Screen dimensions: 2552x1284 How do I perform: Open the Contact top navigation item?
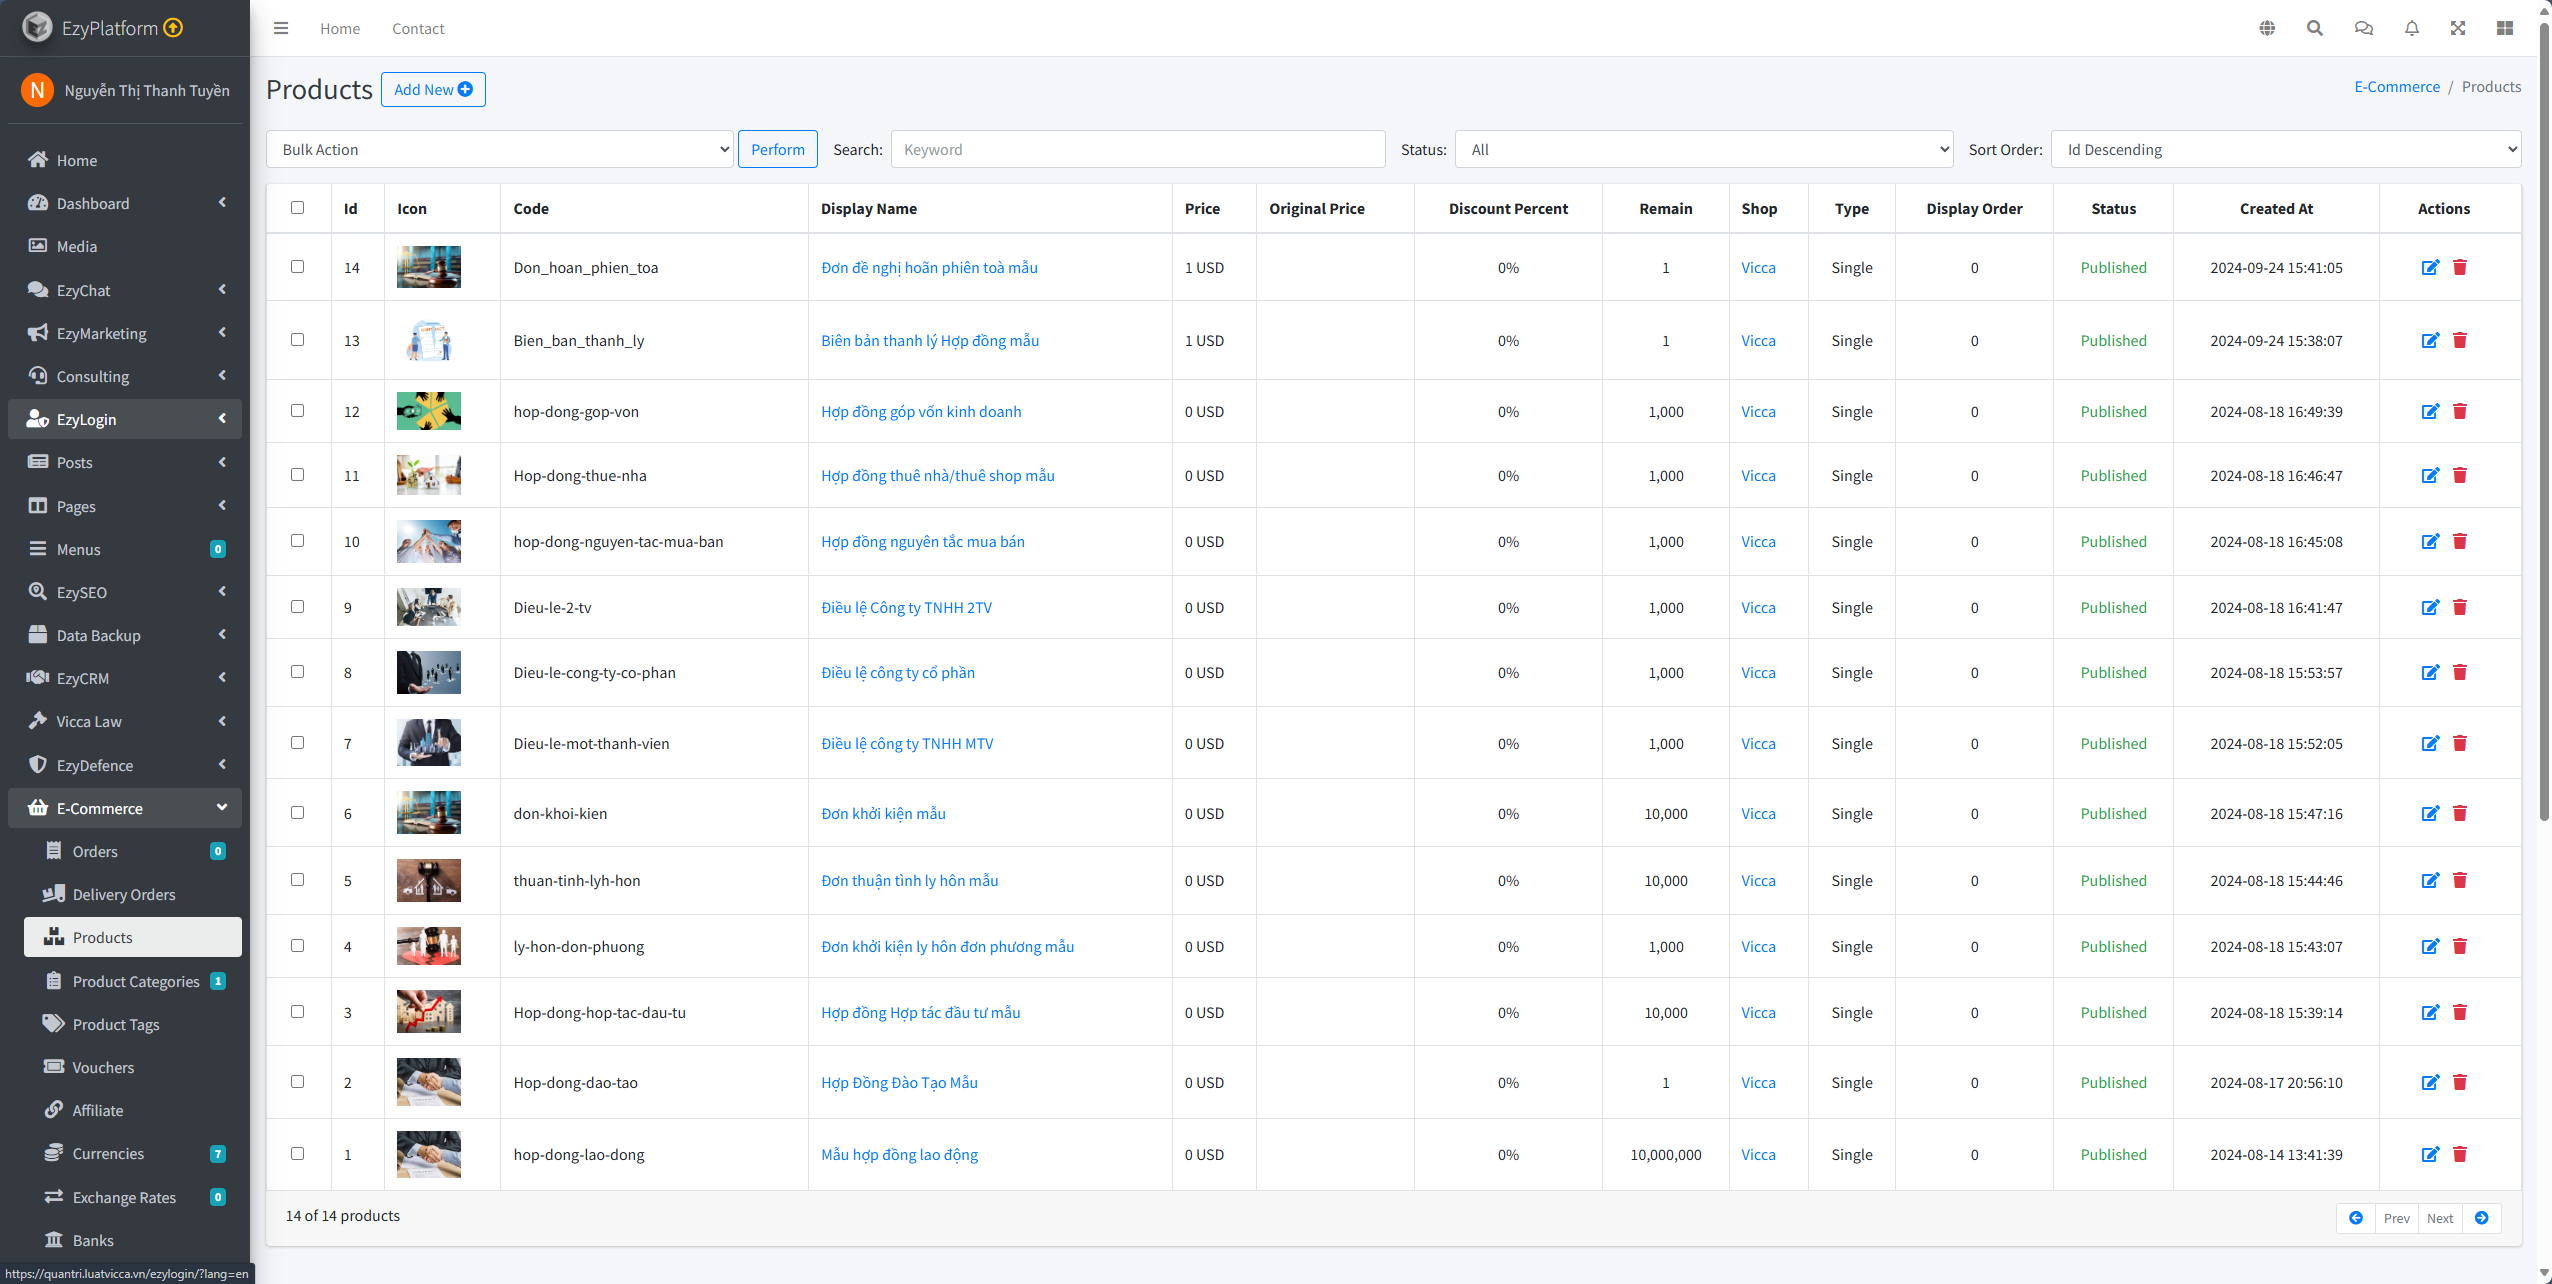coord(418,28)
